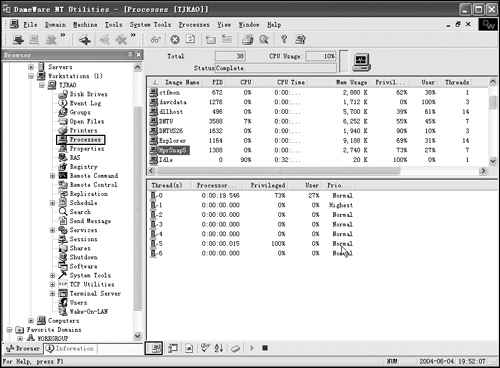Click the stop process icon in toolbar

[175, 40]
